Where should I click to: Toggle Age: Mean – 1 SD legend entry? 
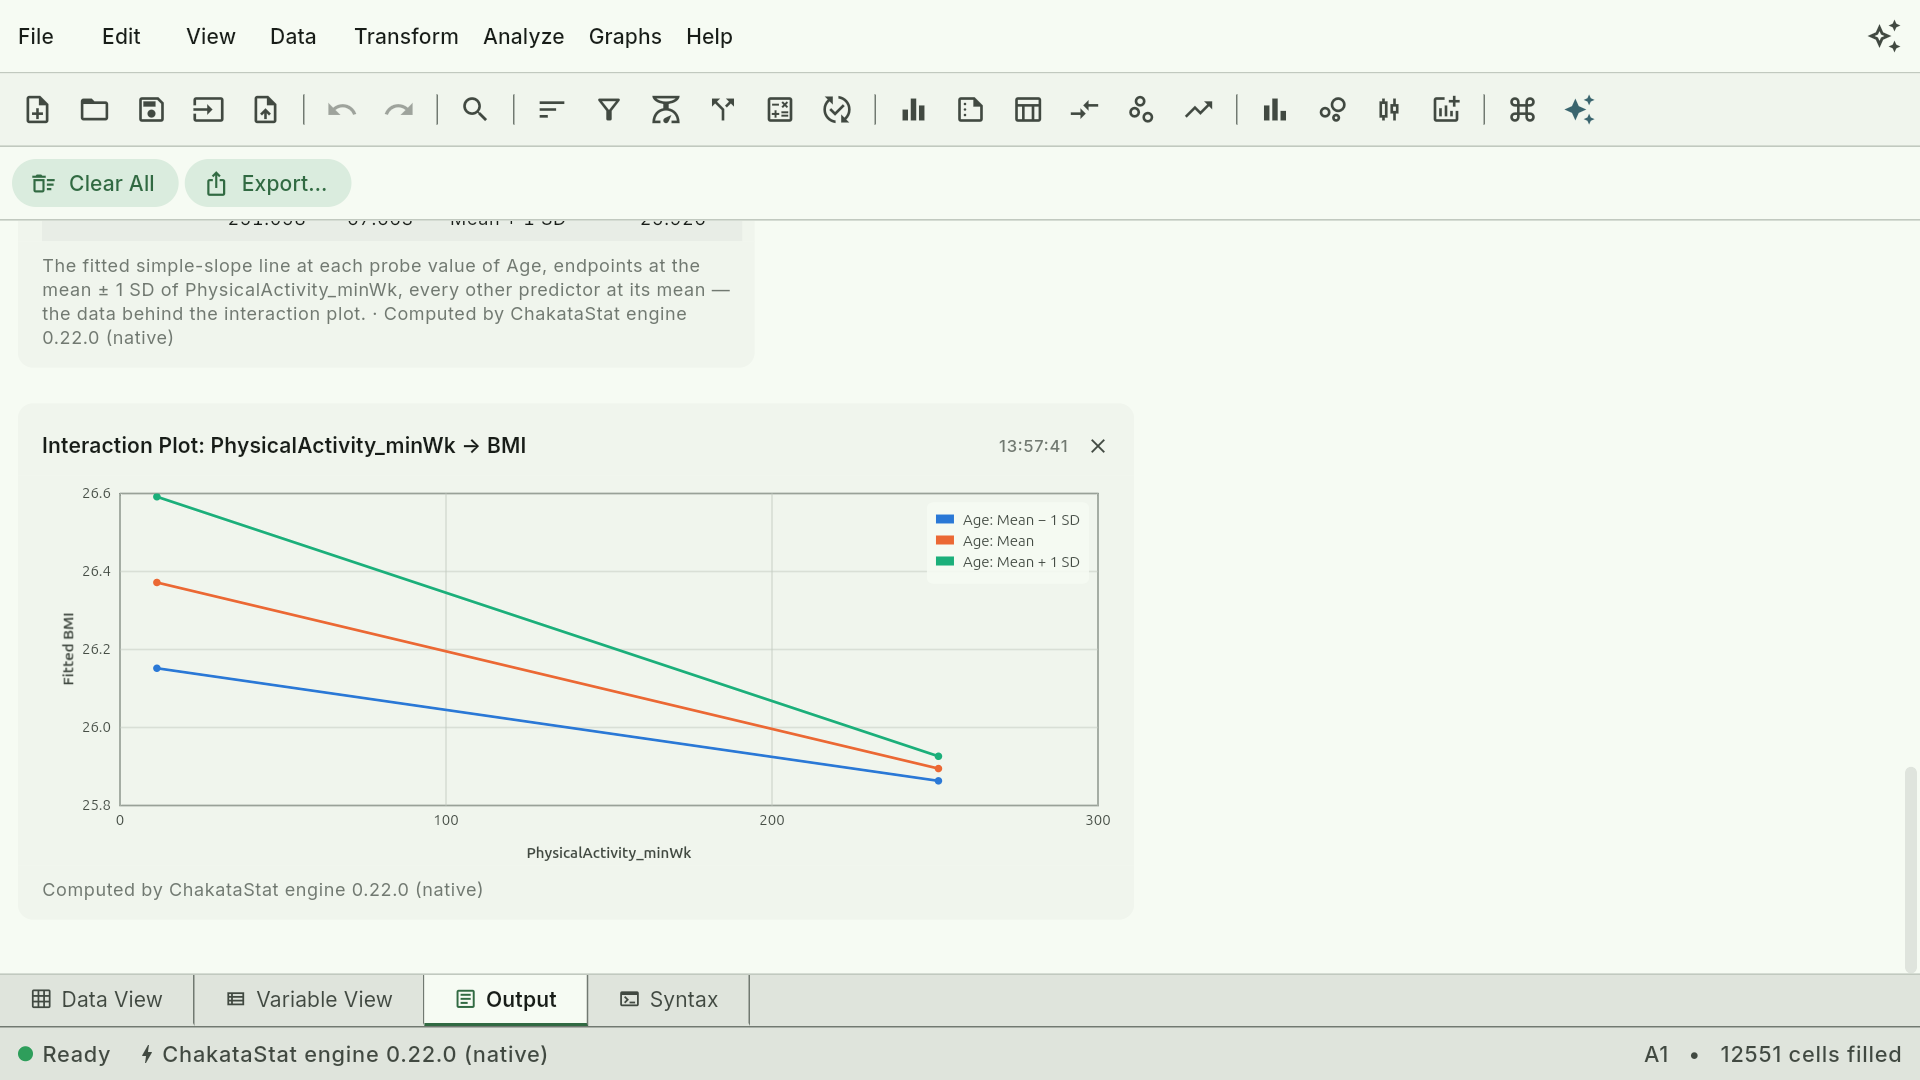click(1008, 520)
